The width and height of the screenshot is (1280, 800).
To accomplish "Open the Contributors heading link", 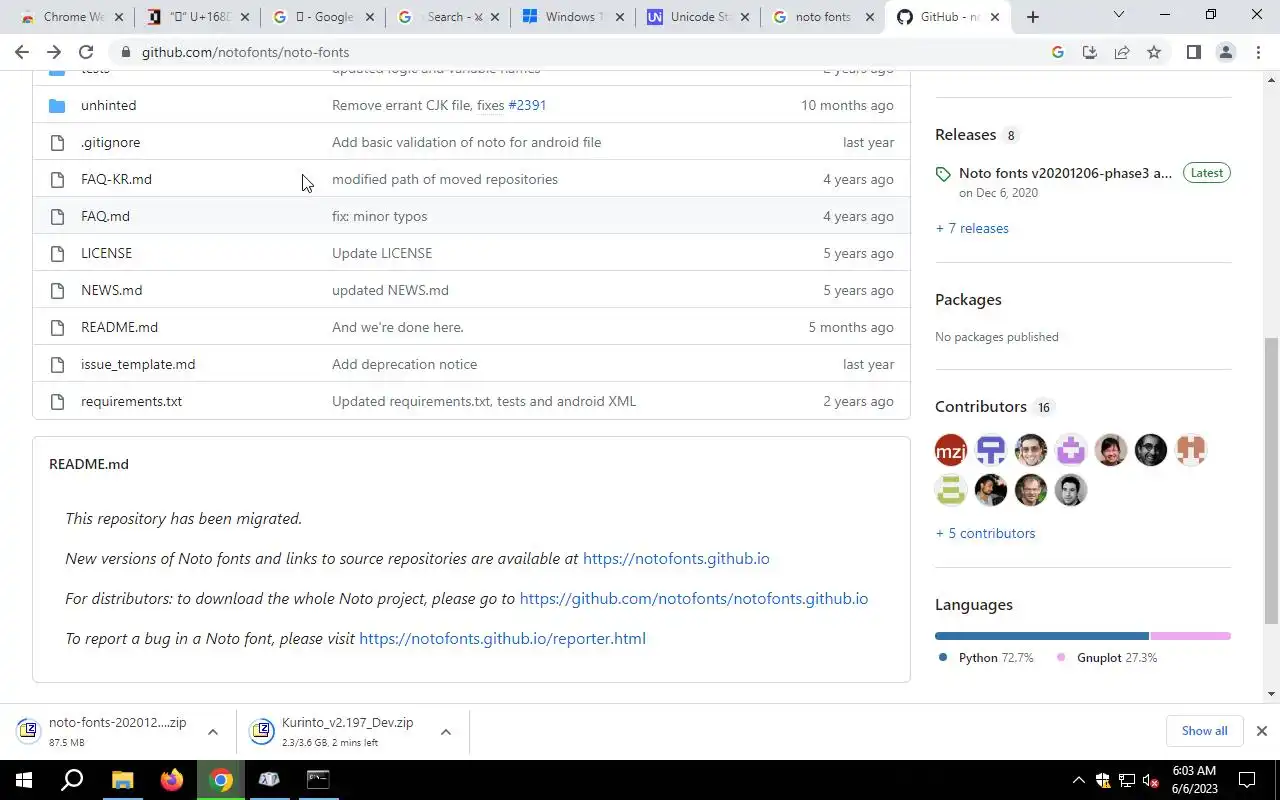I will (x=981, y=406).
